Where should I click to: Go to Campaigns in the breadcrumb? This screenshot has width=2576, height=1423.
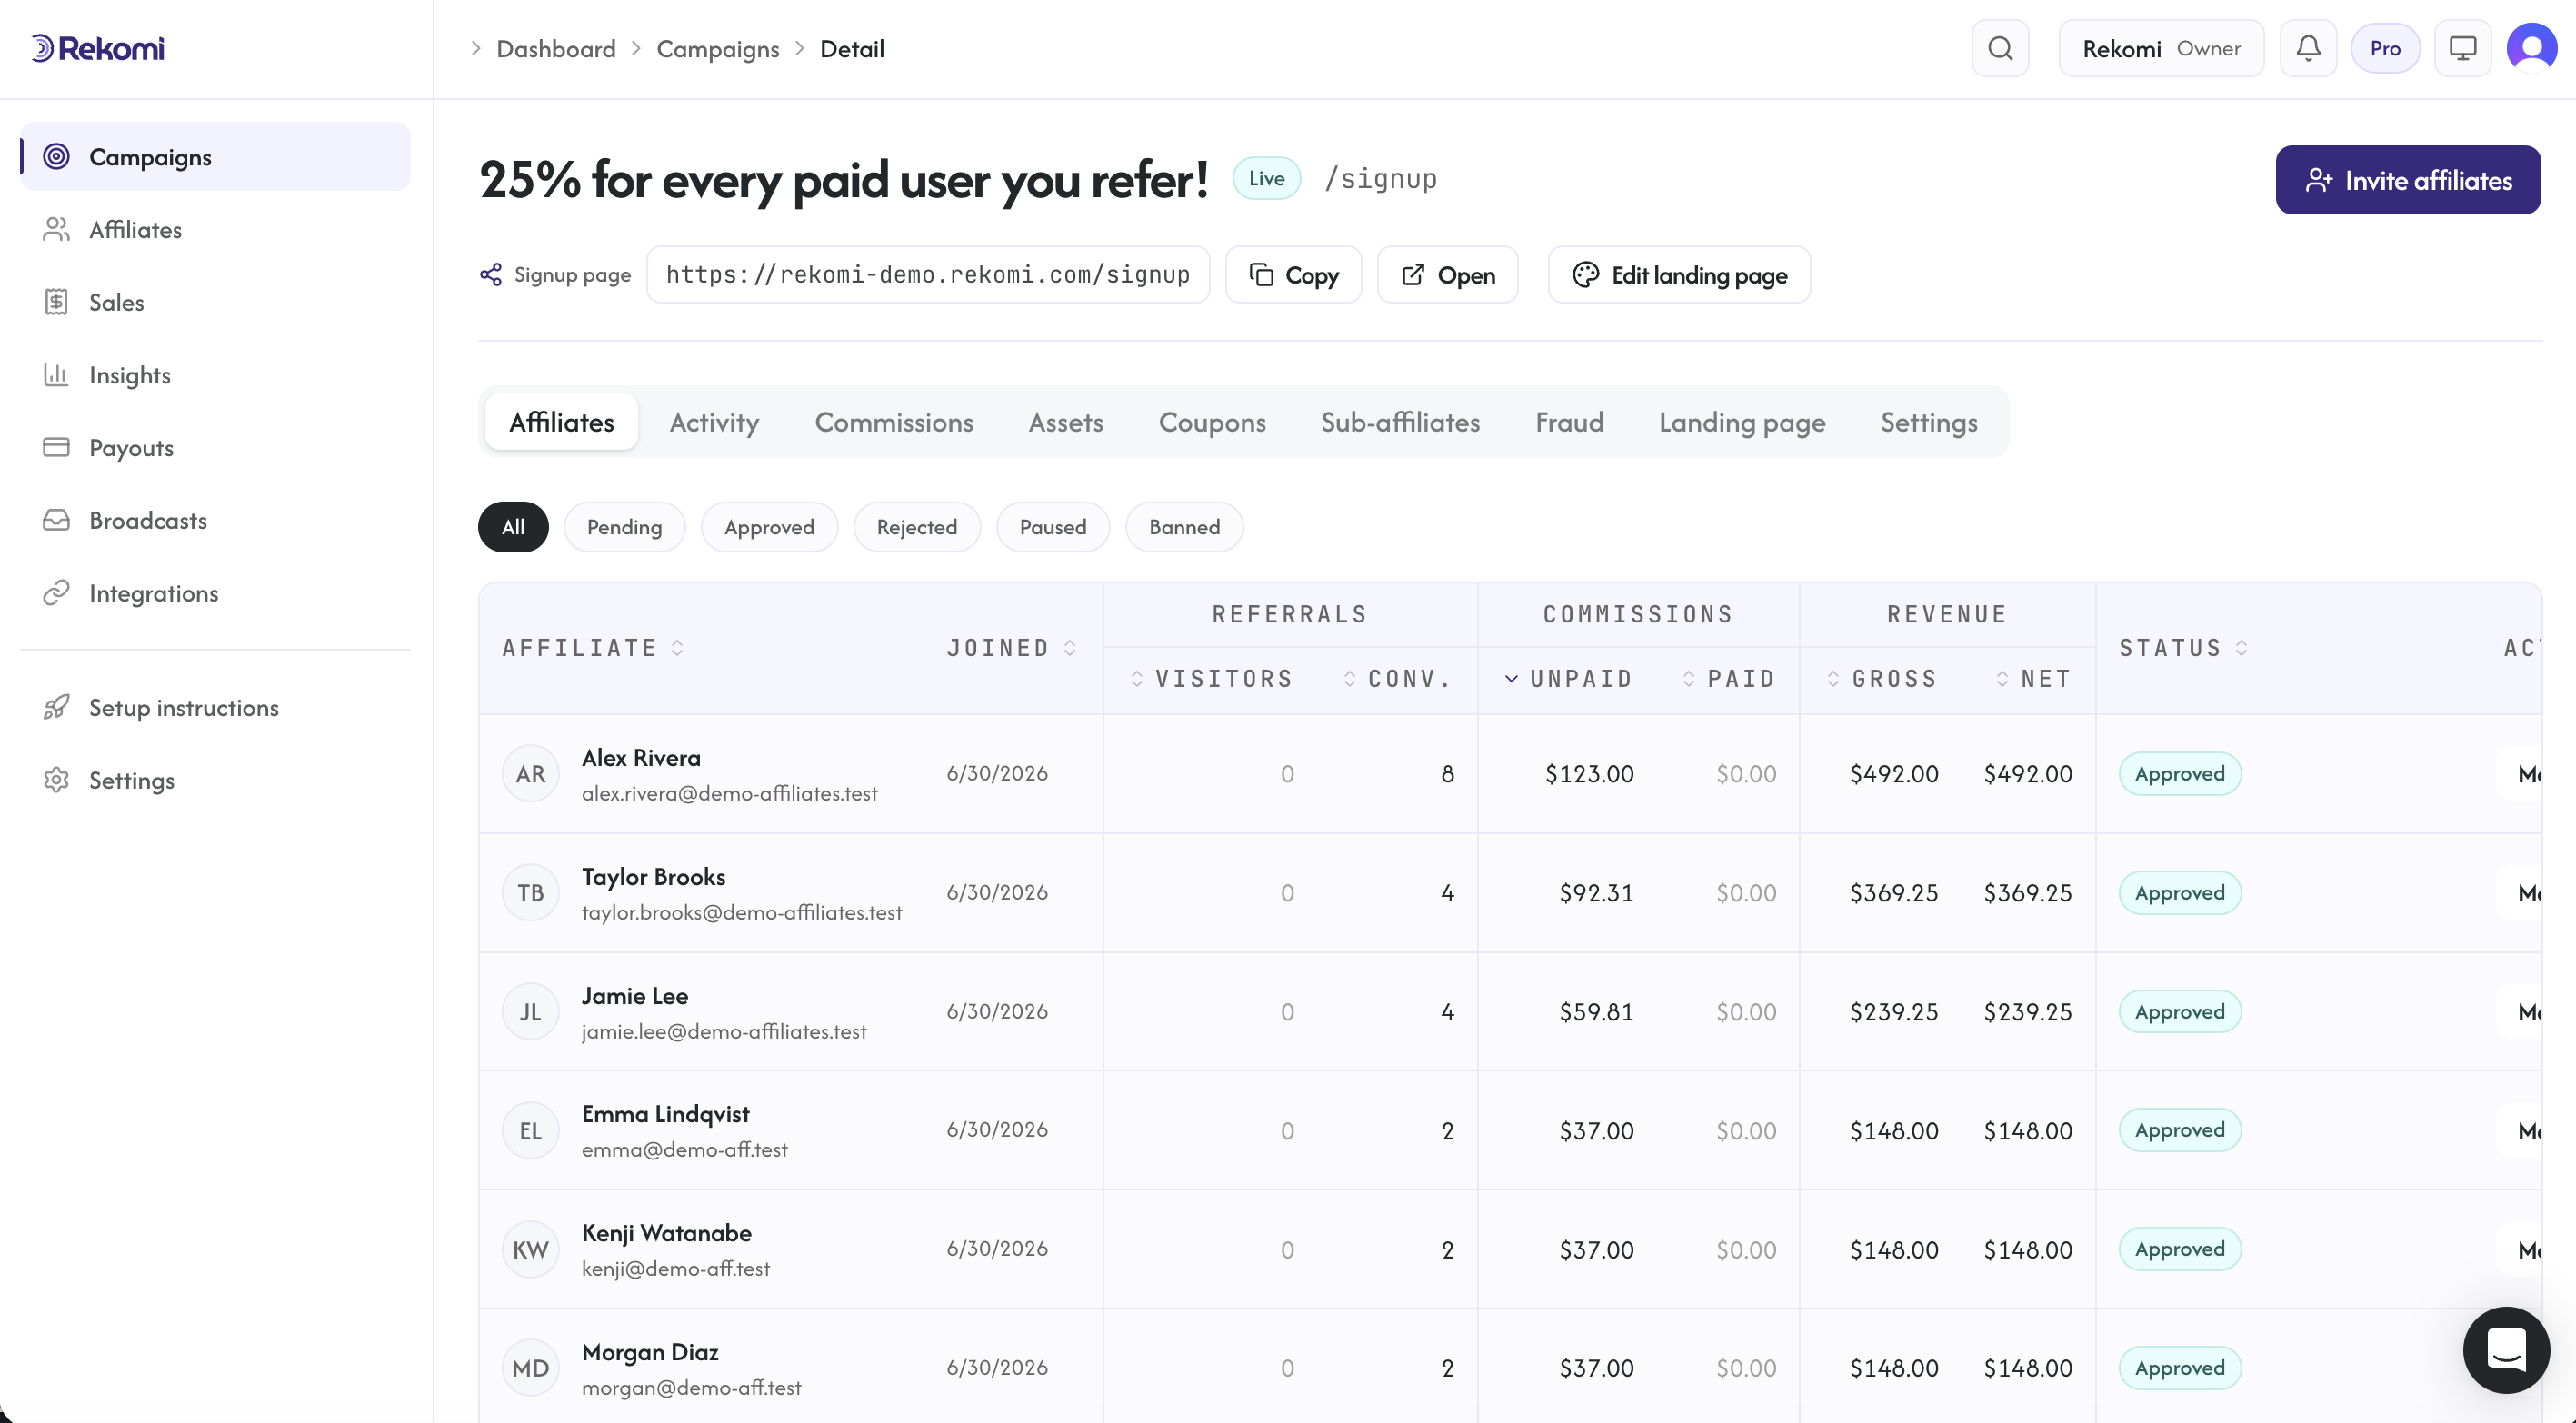(x=717, y=48)
